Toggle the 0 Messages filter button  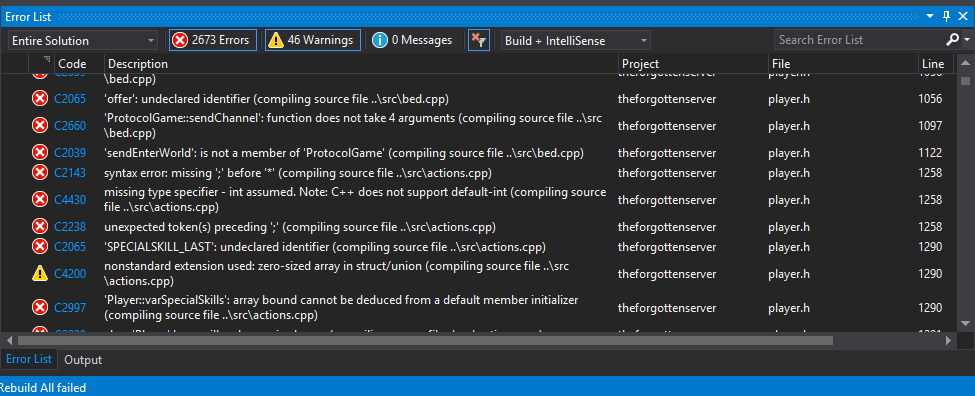click(x=412, y=40)
